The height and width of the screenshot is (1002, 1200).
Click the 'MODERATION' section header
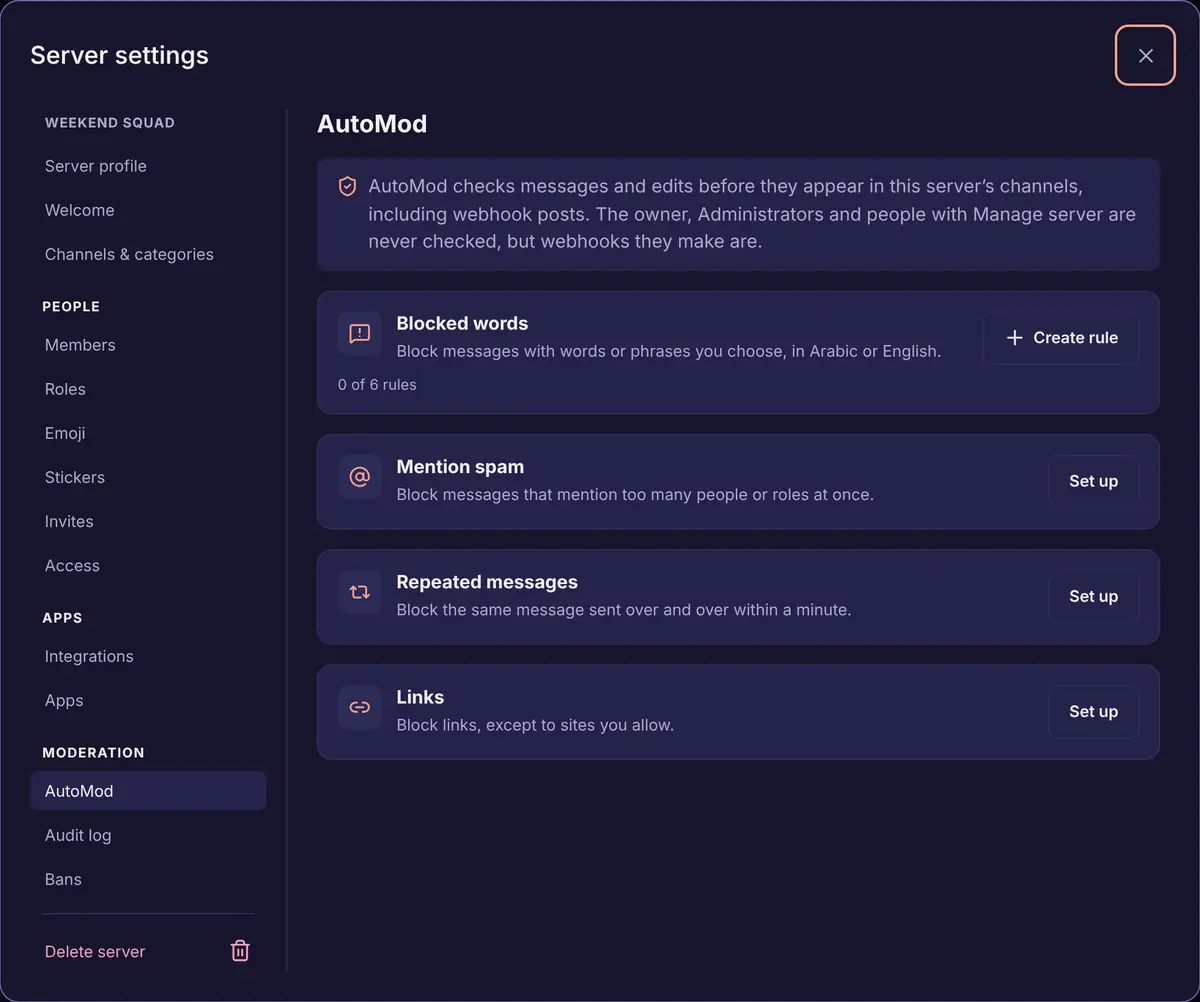[93, 752]
